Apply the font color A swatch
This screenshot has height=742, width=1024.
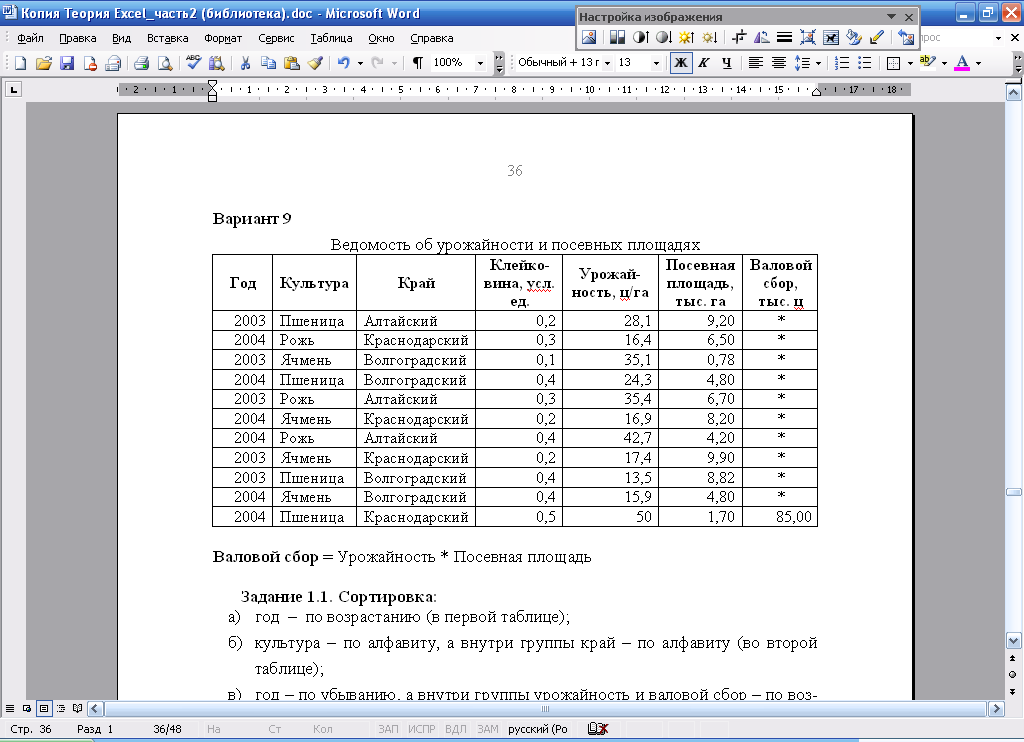pyautogui.click(x=962, y=63)
